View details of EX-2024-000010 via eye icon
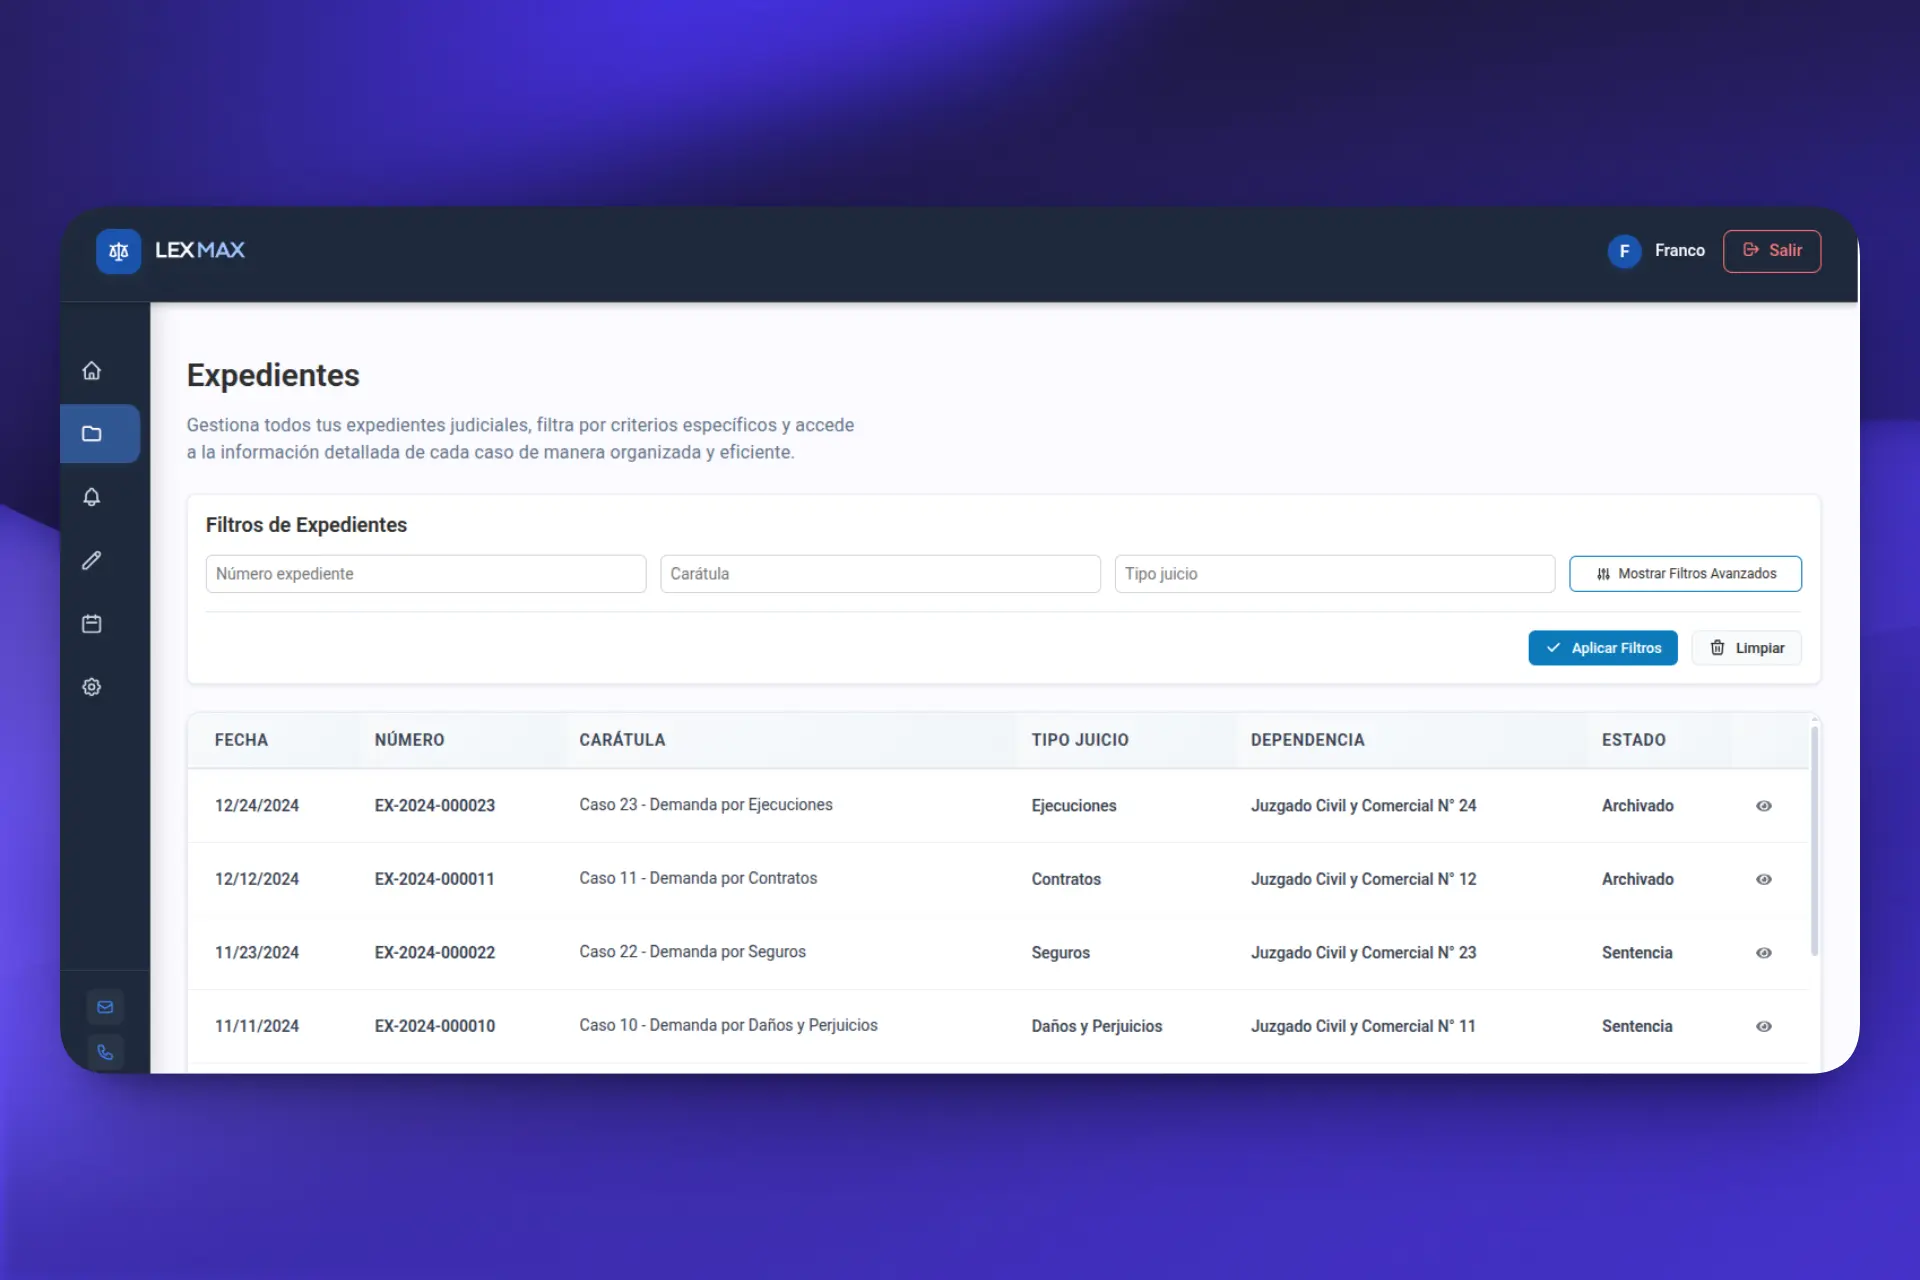The width and height of the screenshot is (1920, 1280). coord(1764,1027)
